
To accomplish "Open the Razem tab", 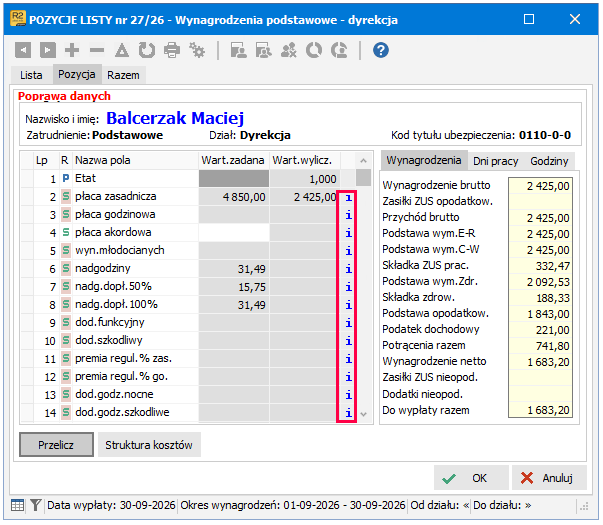I will coord(123,75).
